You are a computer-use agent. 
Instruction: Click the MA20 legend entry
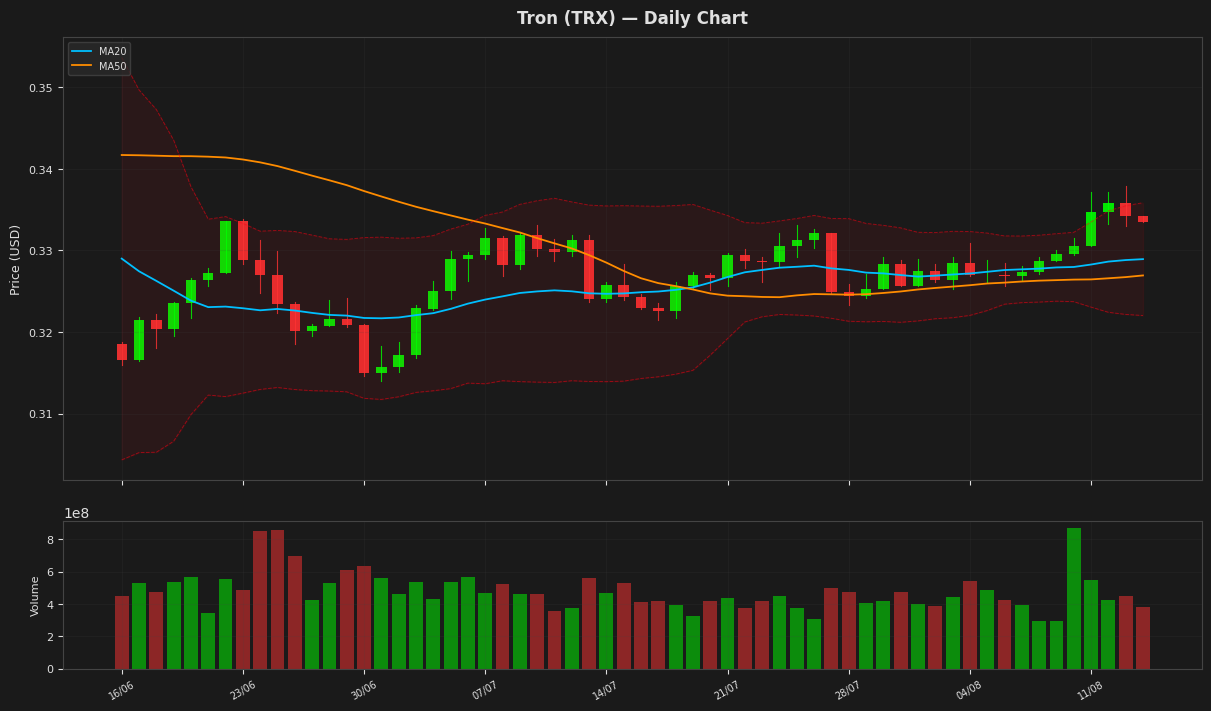[98, 51]
